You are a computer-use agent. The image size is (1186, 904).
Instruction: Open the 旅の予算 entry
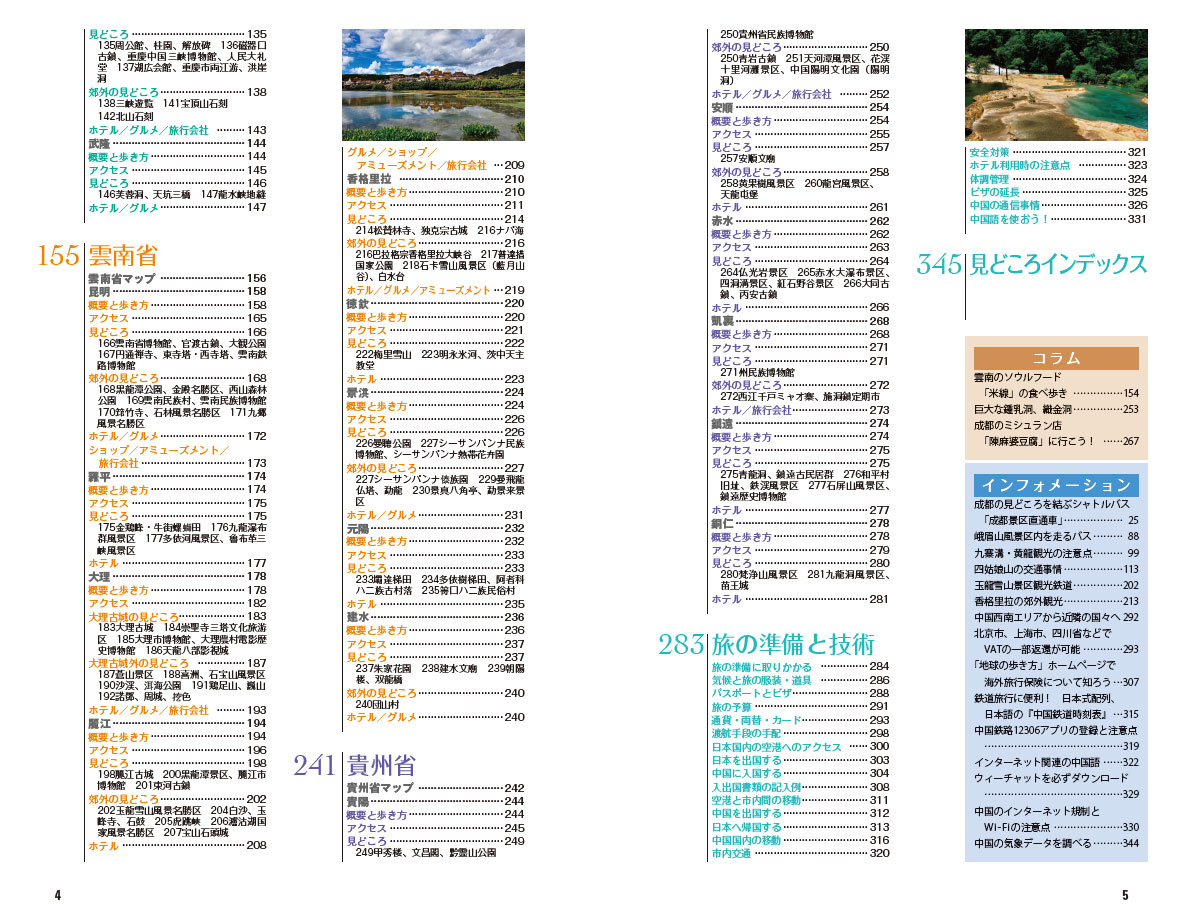(731, 707)
